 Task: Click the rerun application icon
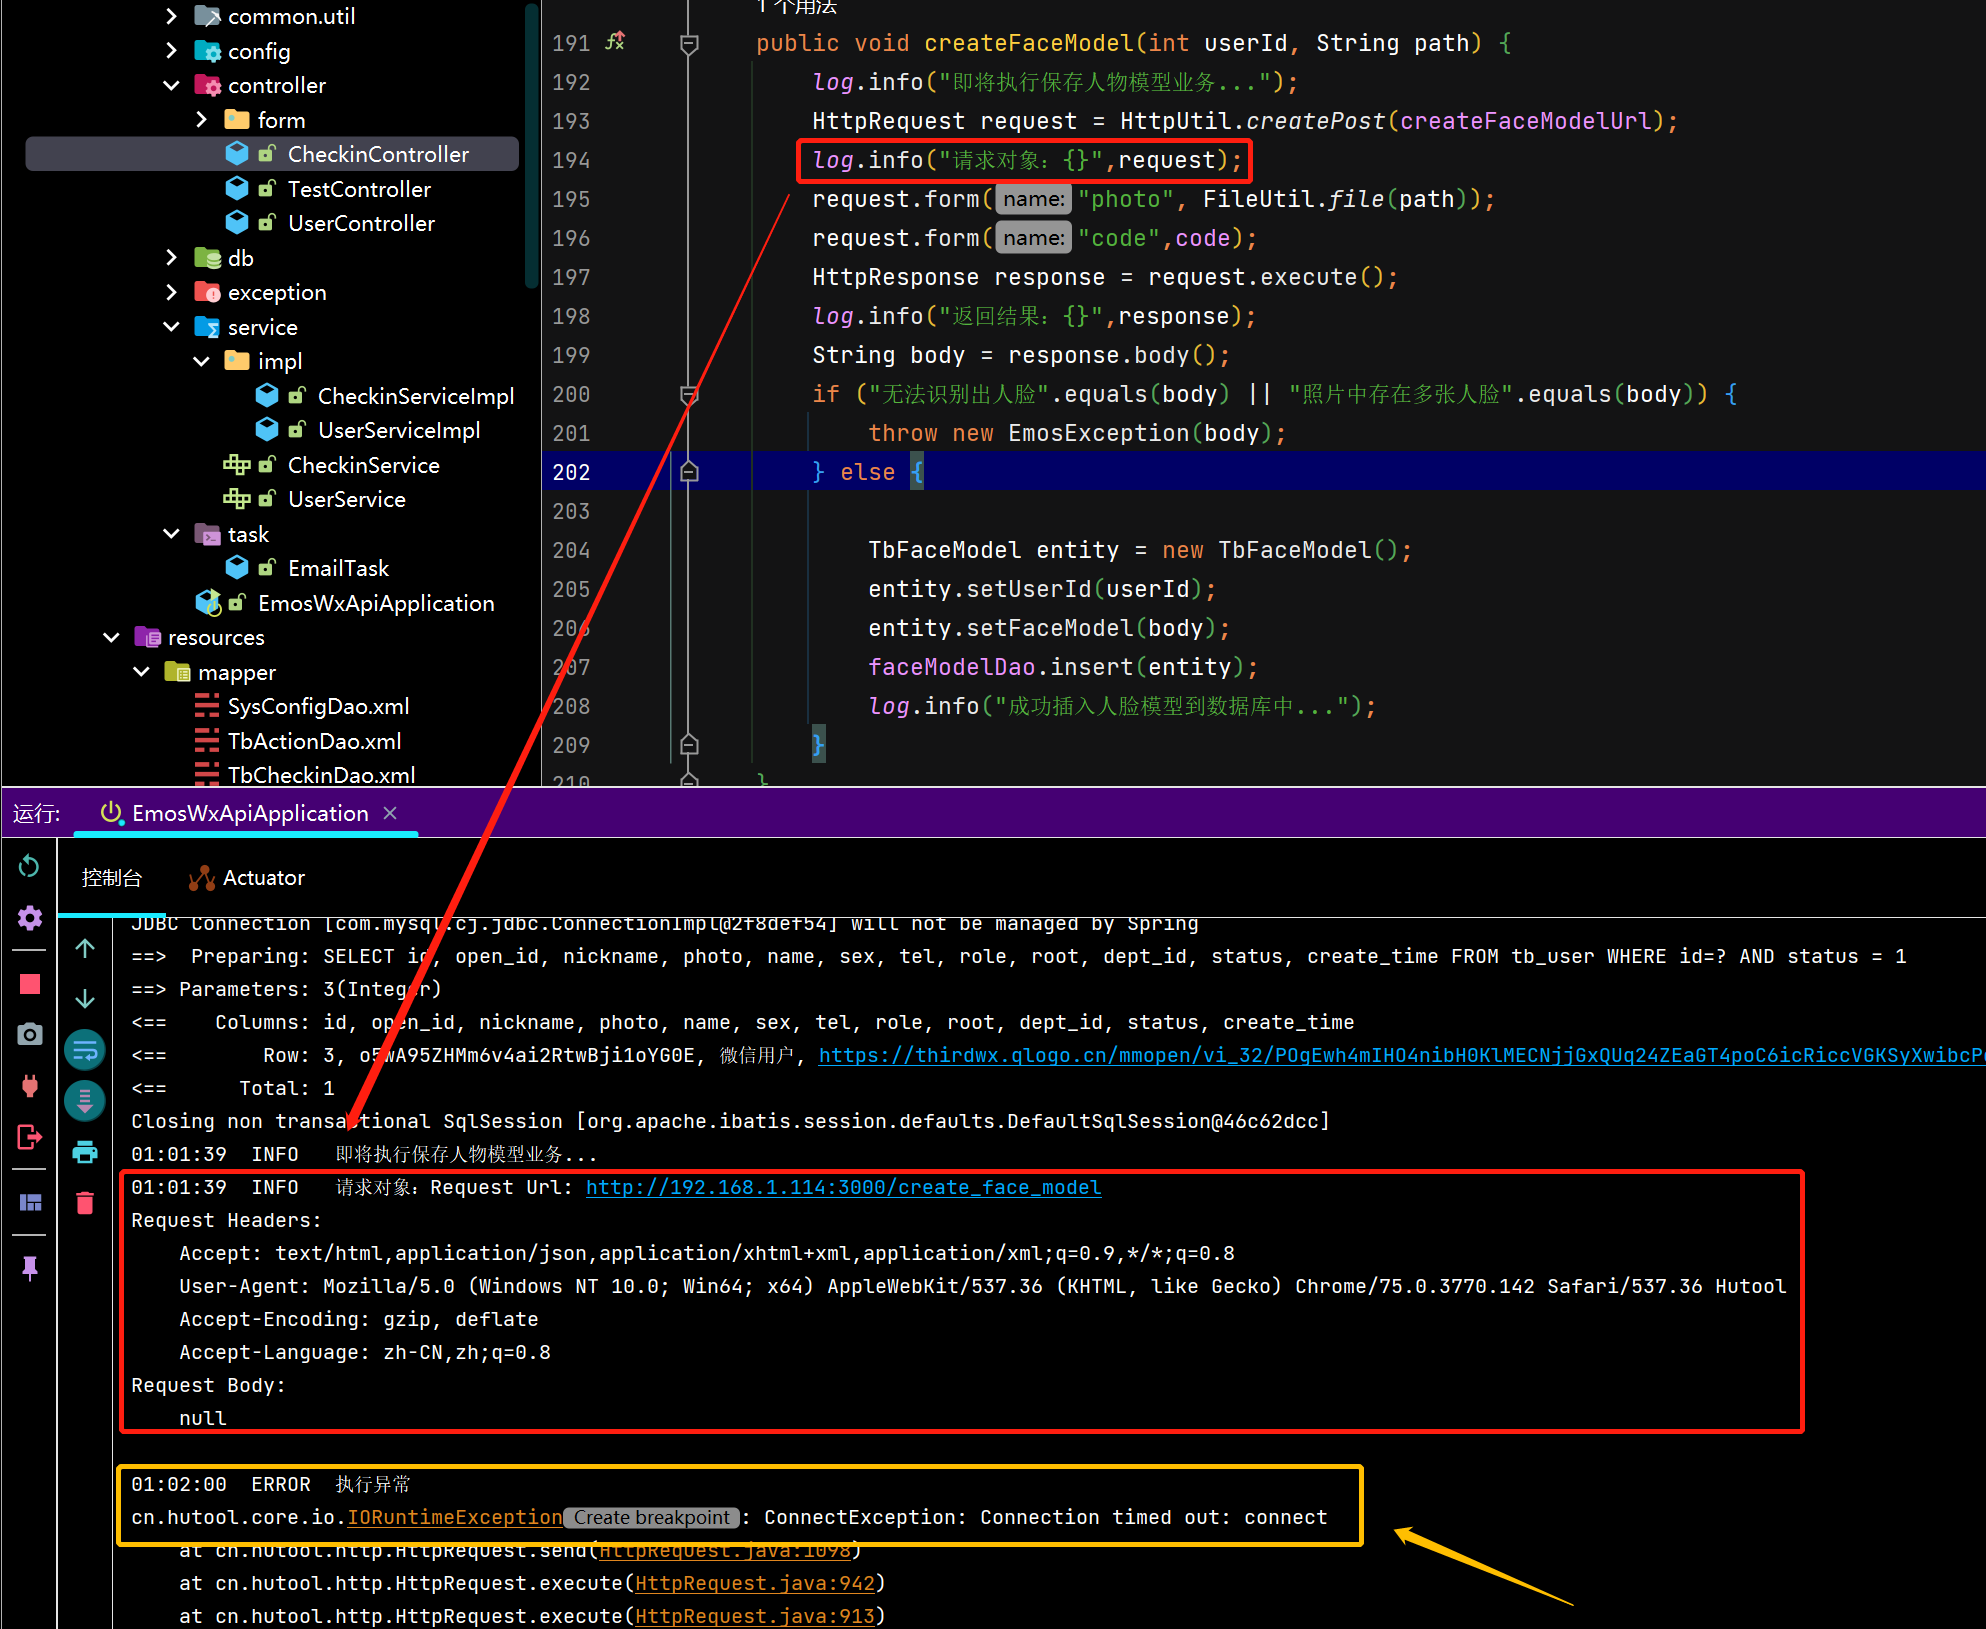coord(29,866)
